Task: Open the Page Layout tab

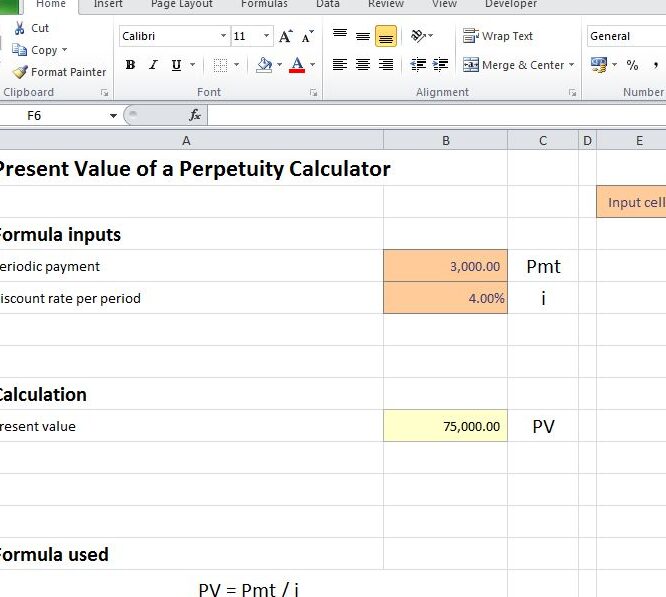Action: point(182,4)
